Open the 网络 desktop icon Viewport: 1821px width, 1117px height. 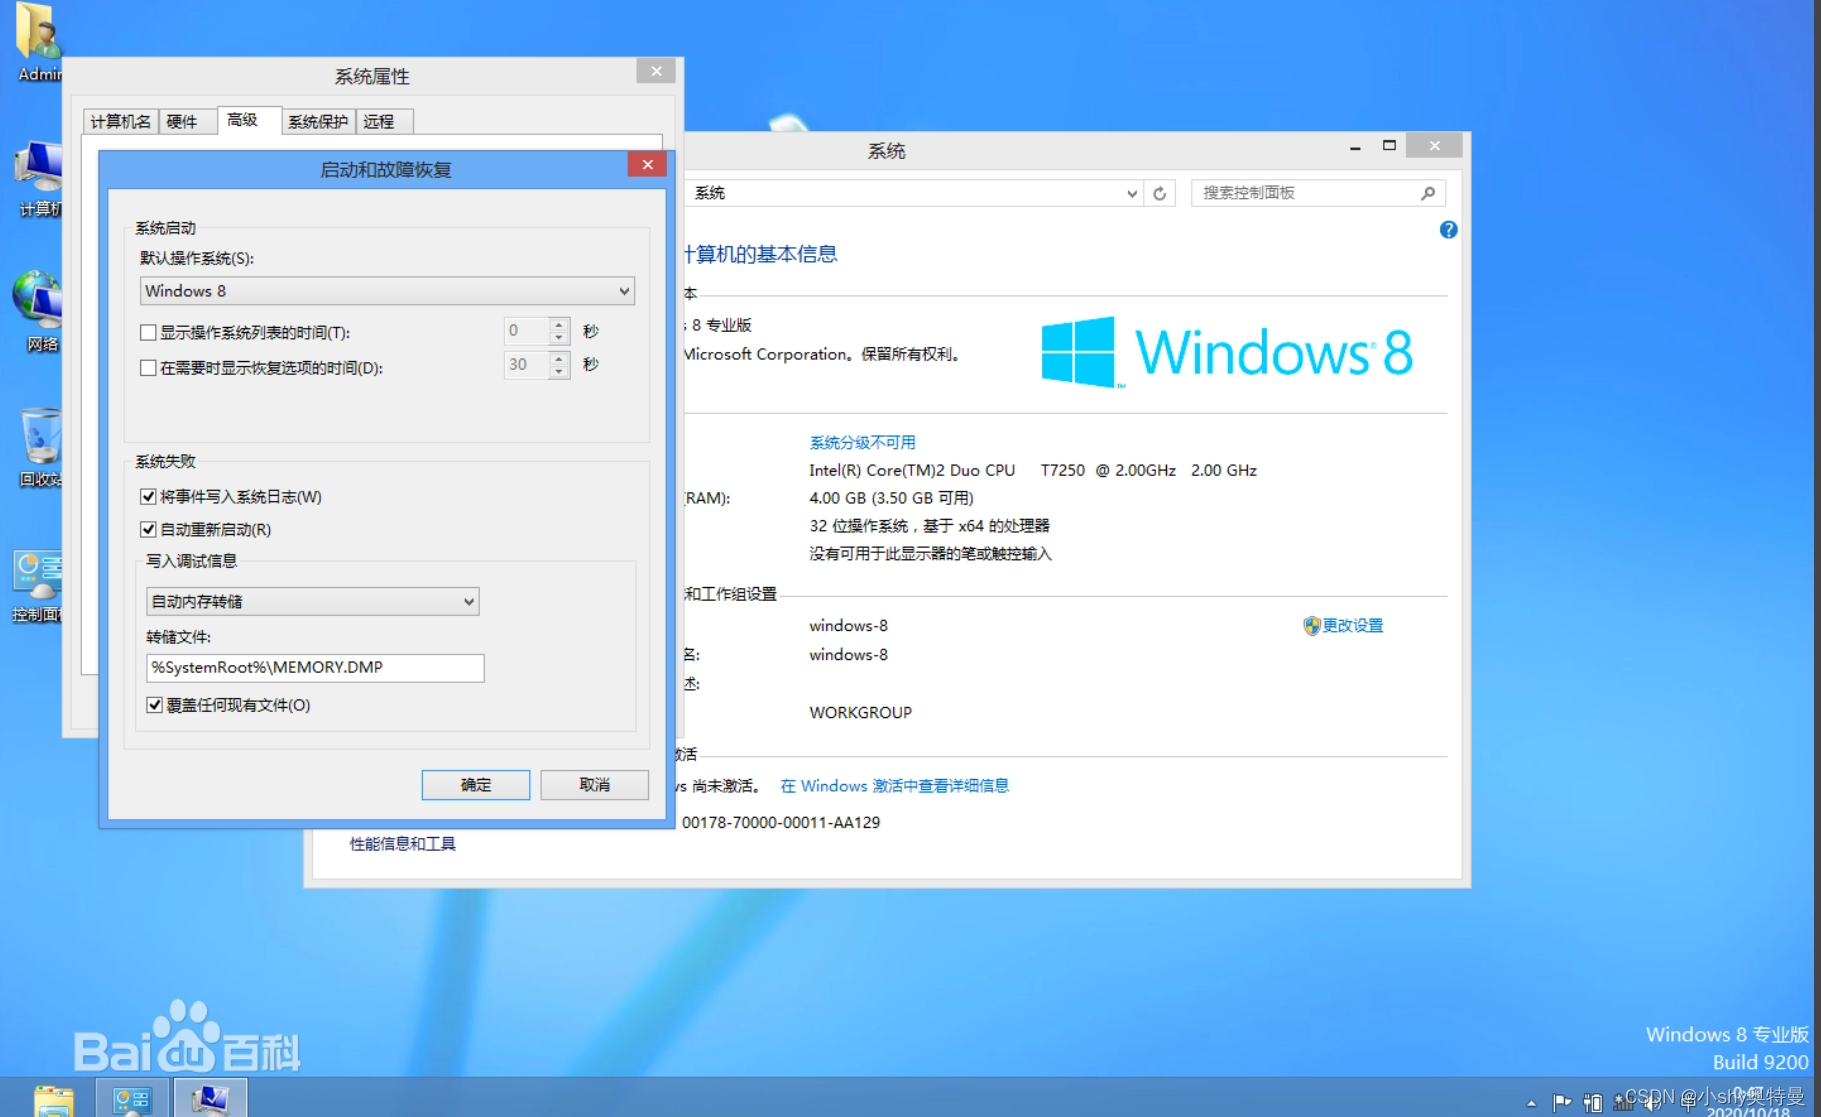38,310
